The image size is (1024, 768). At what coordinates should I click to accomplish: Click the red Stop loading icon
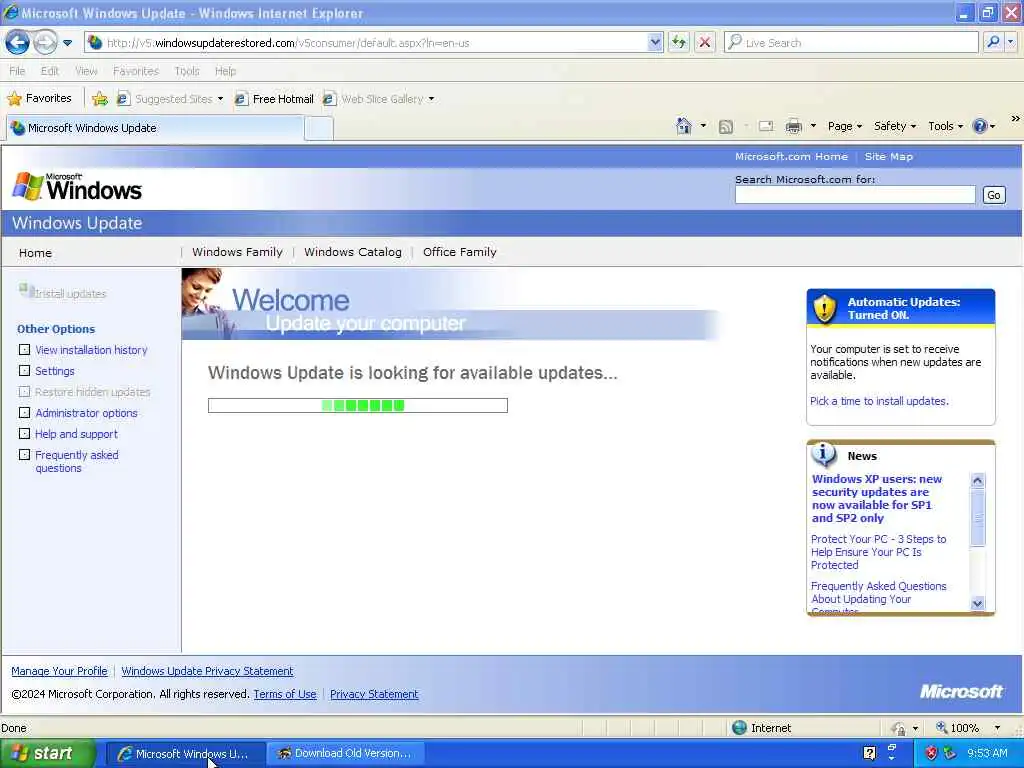click(x=705, y=43)
